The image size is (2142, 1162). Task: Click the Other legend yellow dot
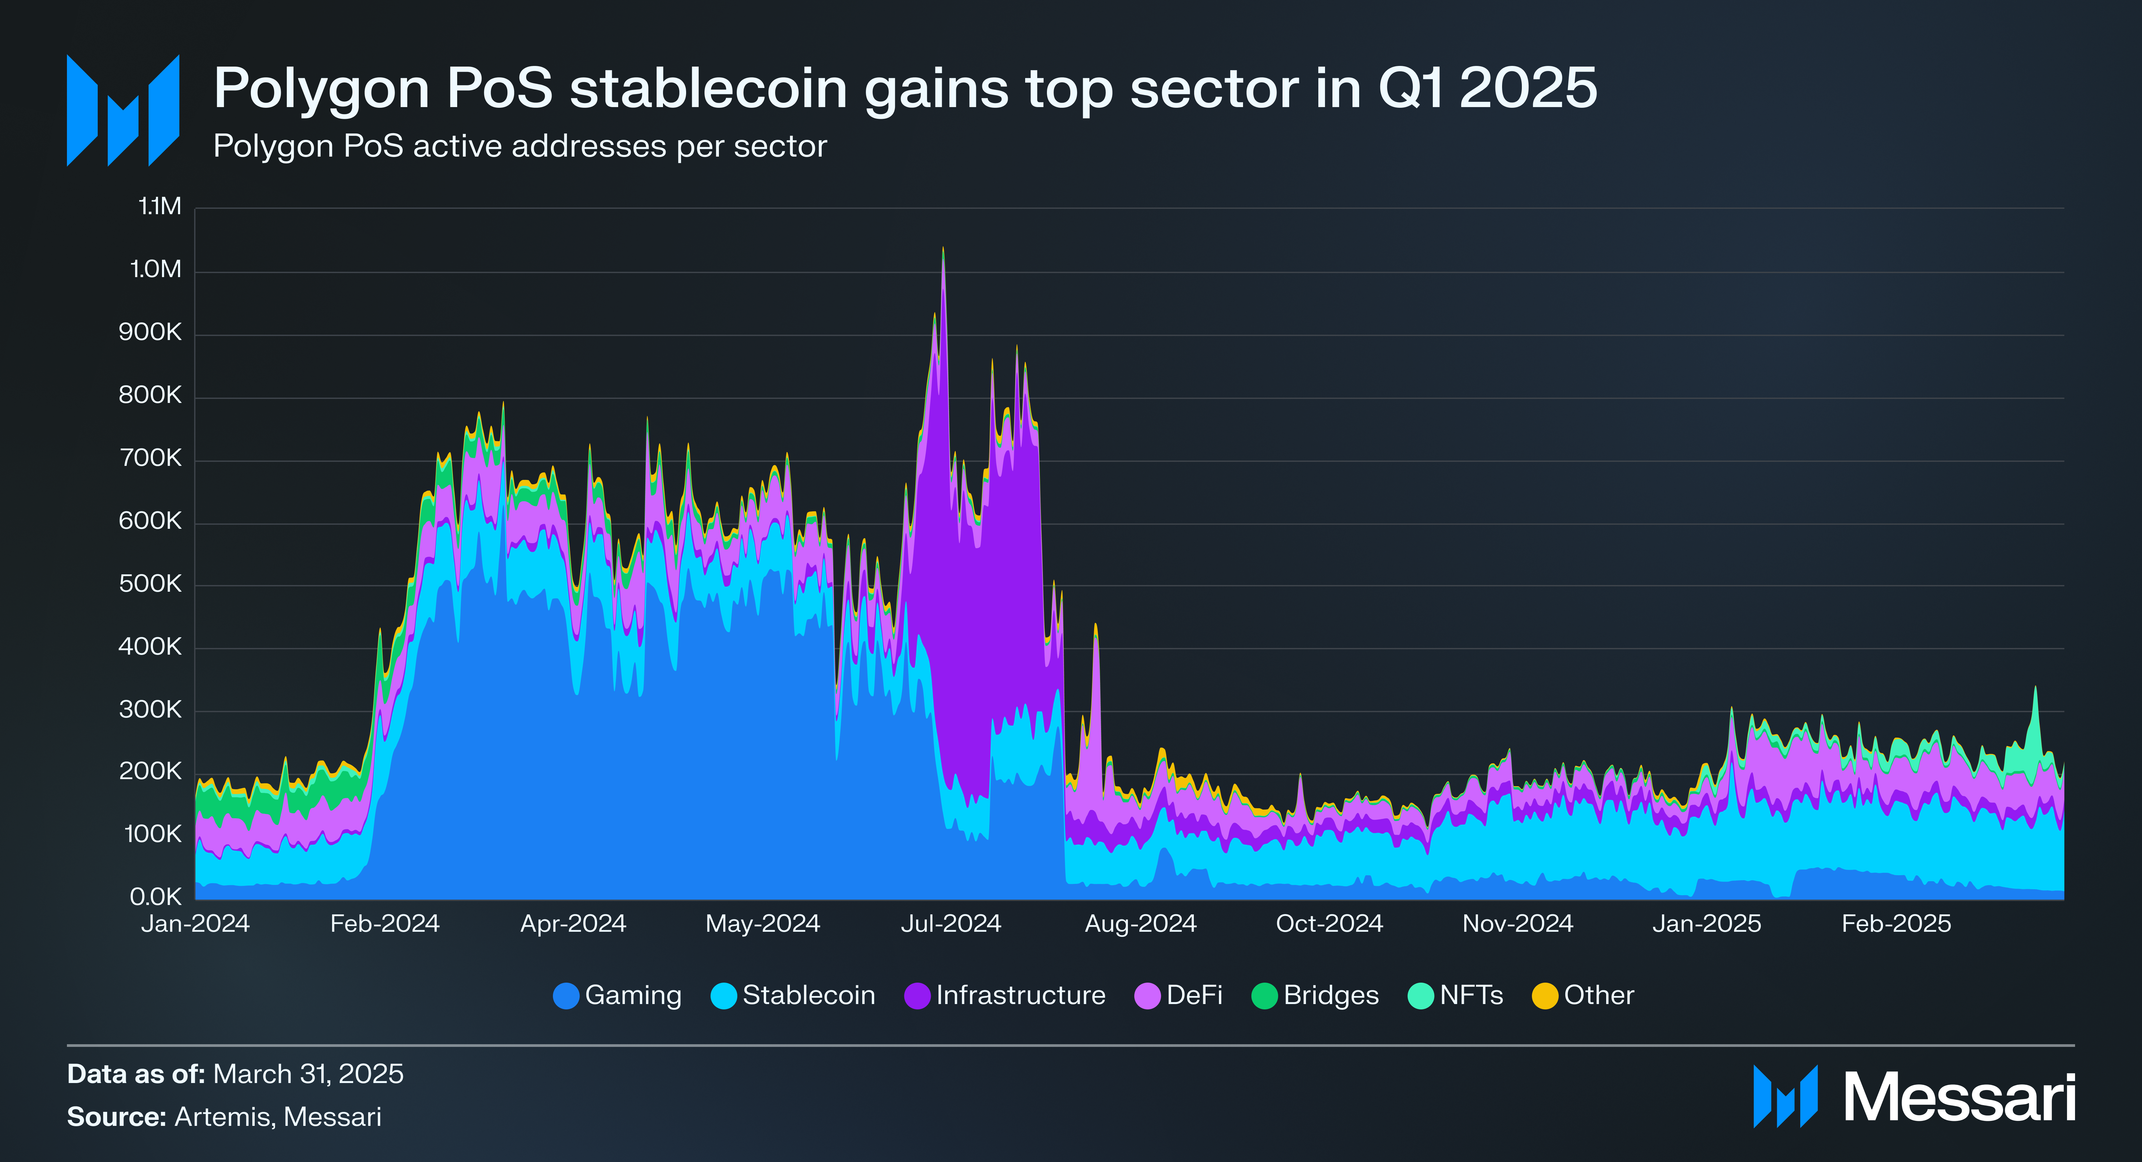(1545, 996)
